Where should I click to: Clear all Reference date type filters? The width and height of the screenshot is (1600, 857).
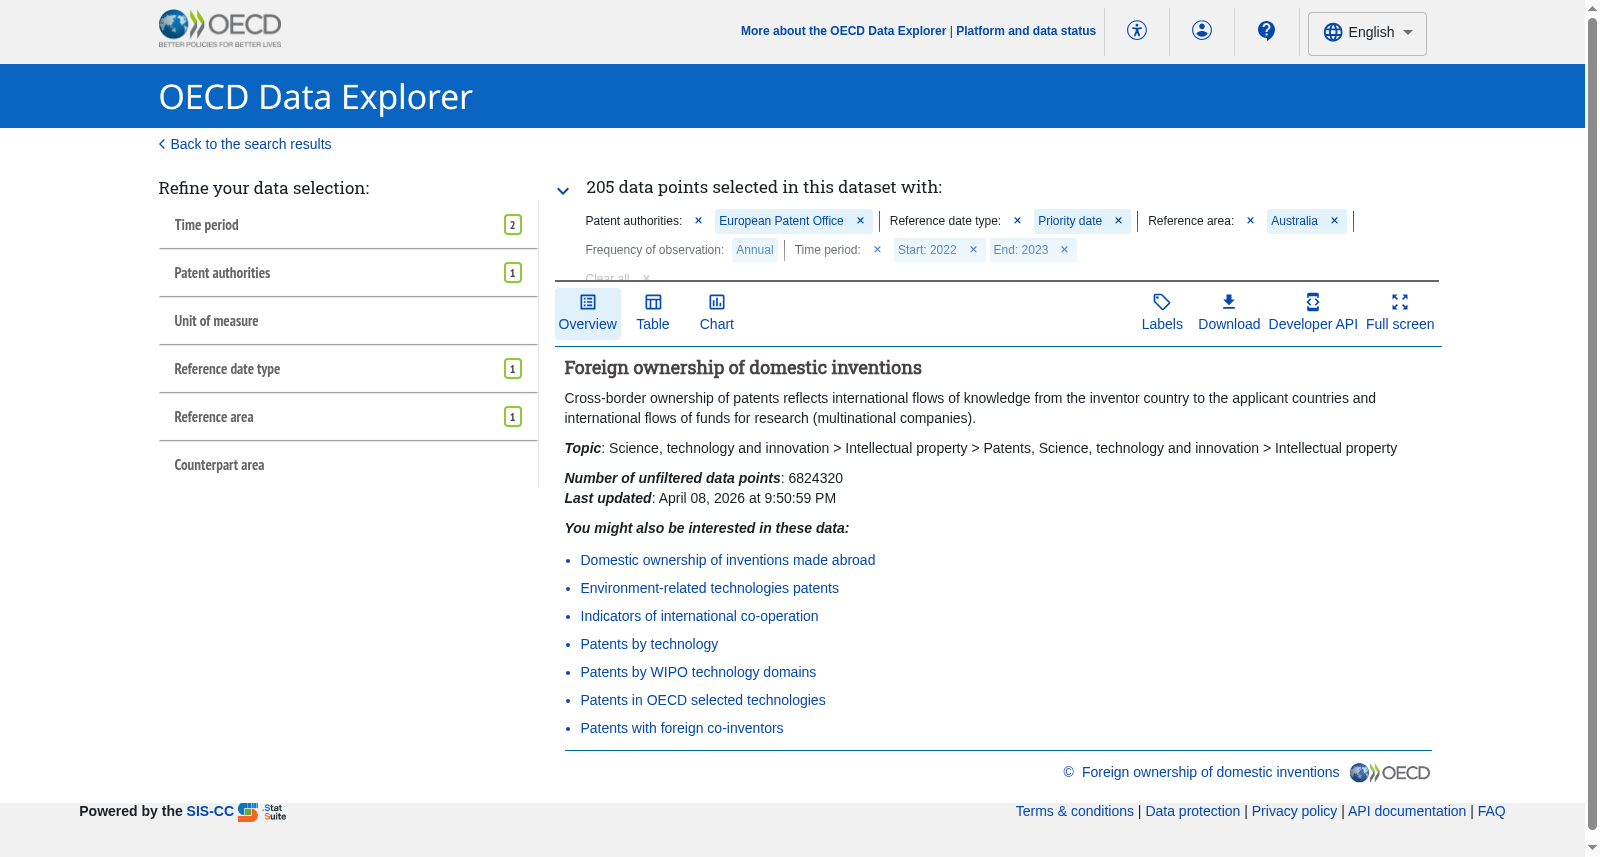[x=1017, y=221]
